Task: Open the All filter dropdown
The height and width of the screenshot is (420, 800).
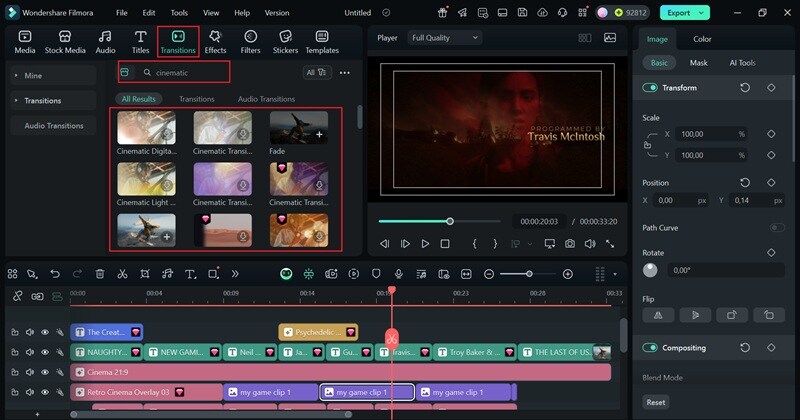Action: 316,72
